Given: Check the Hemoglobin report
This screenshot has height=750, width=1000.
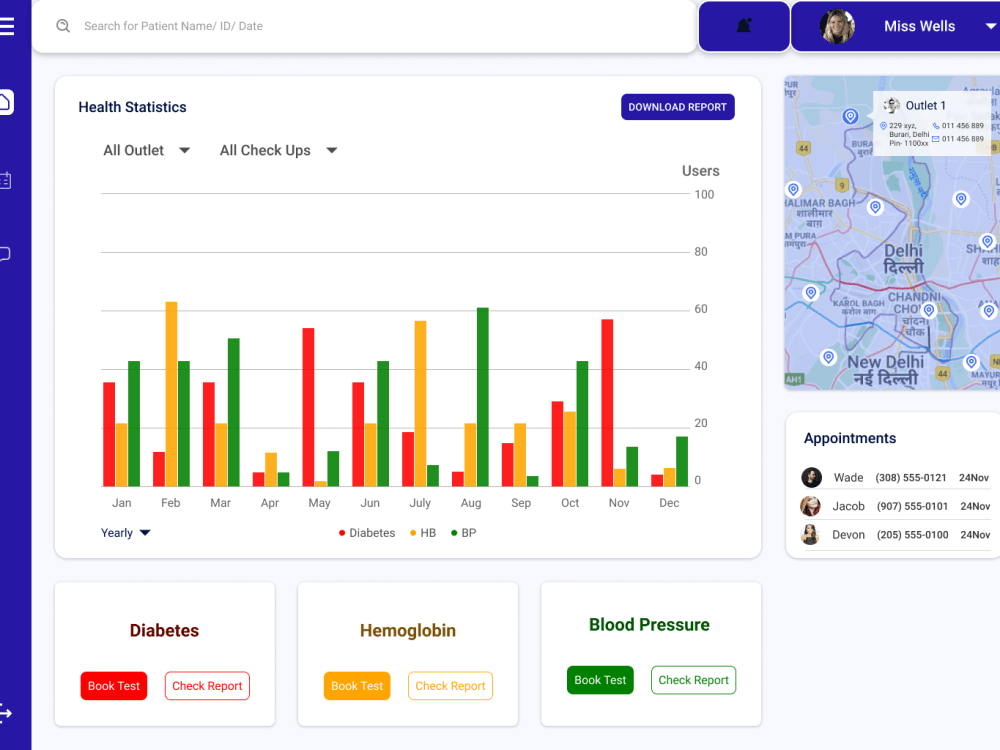Looking at the screenshot, I should point(450,686).
